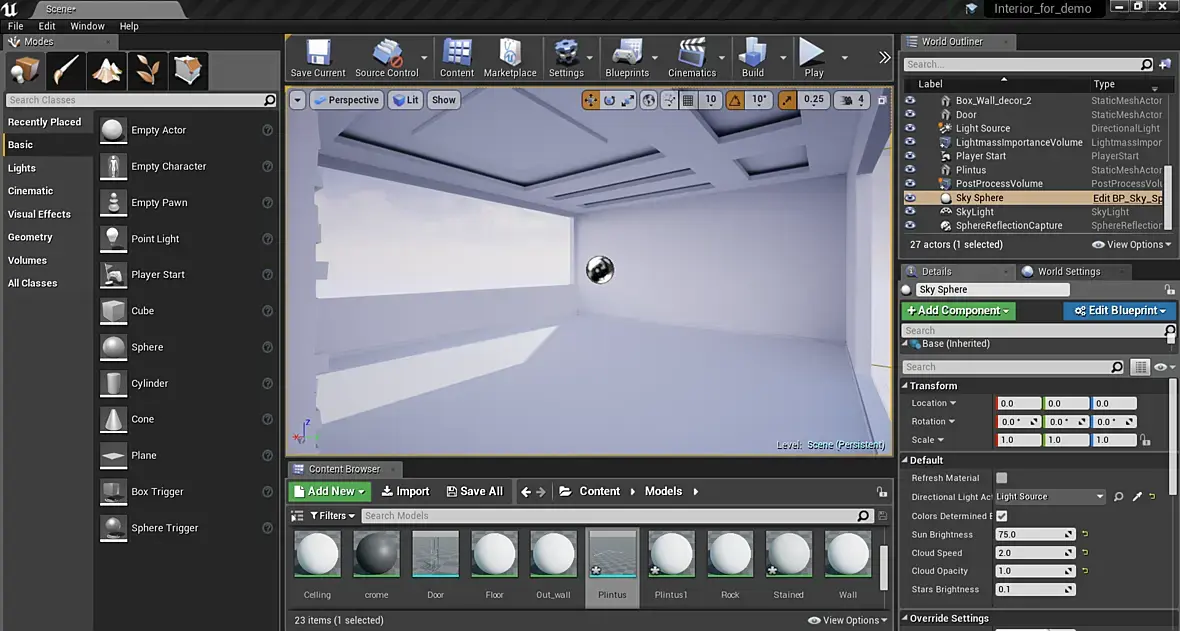
Task: Click the camera speed icon in viewport
Action: click(x=847, y=100)
